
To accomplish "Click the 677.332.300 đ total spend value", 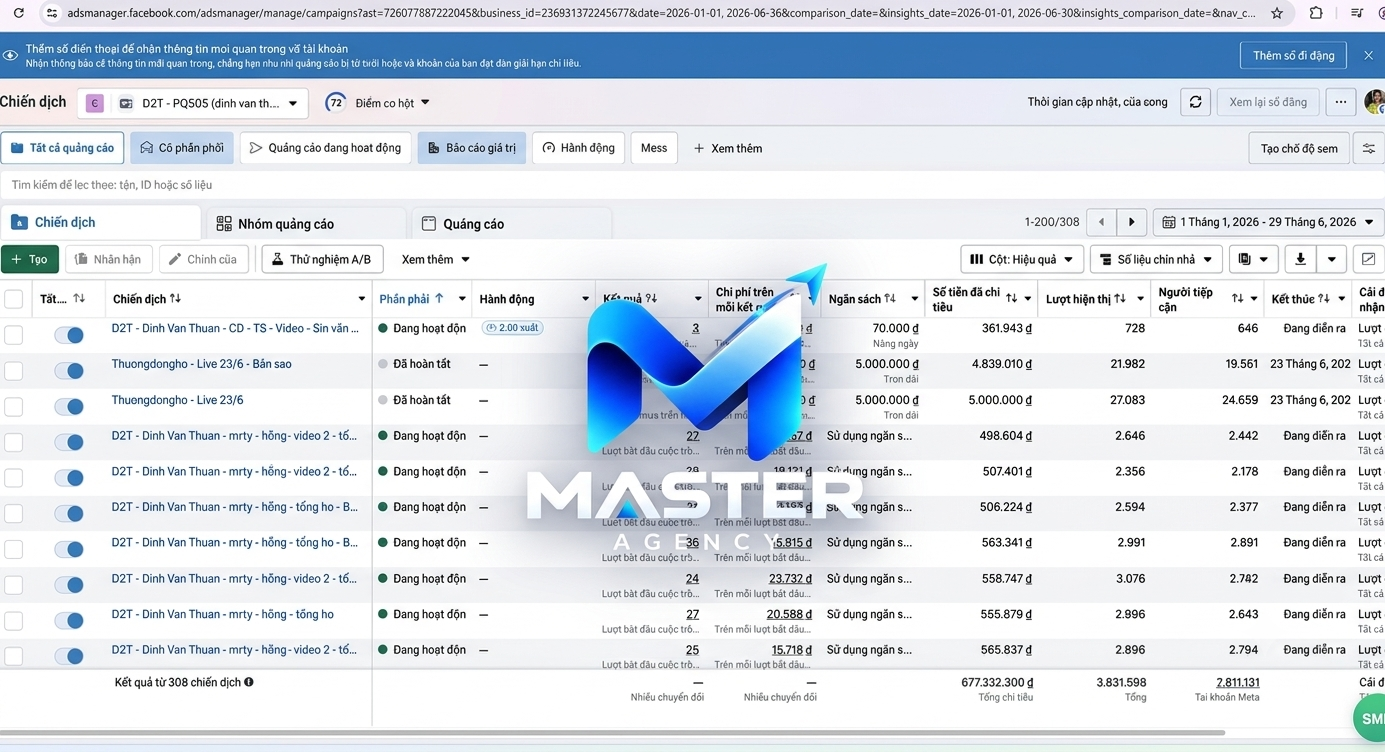I will (996, 682).
